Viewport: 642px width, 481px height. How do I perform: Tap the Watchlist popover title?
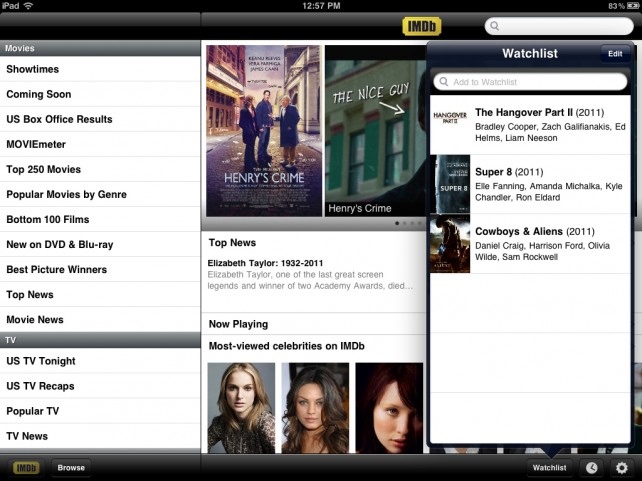530,53
